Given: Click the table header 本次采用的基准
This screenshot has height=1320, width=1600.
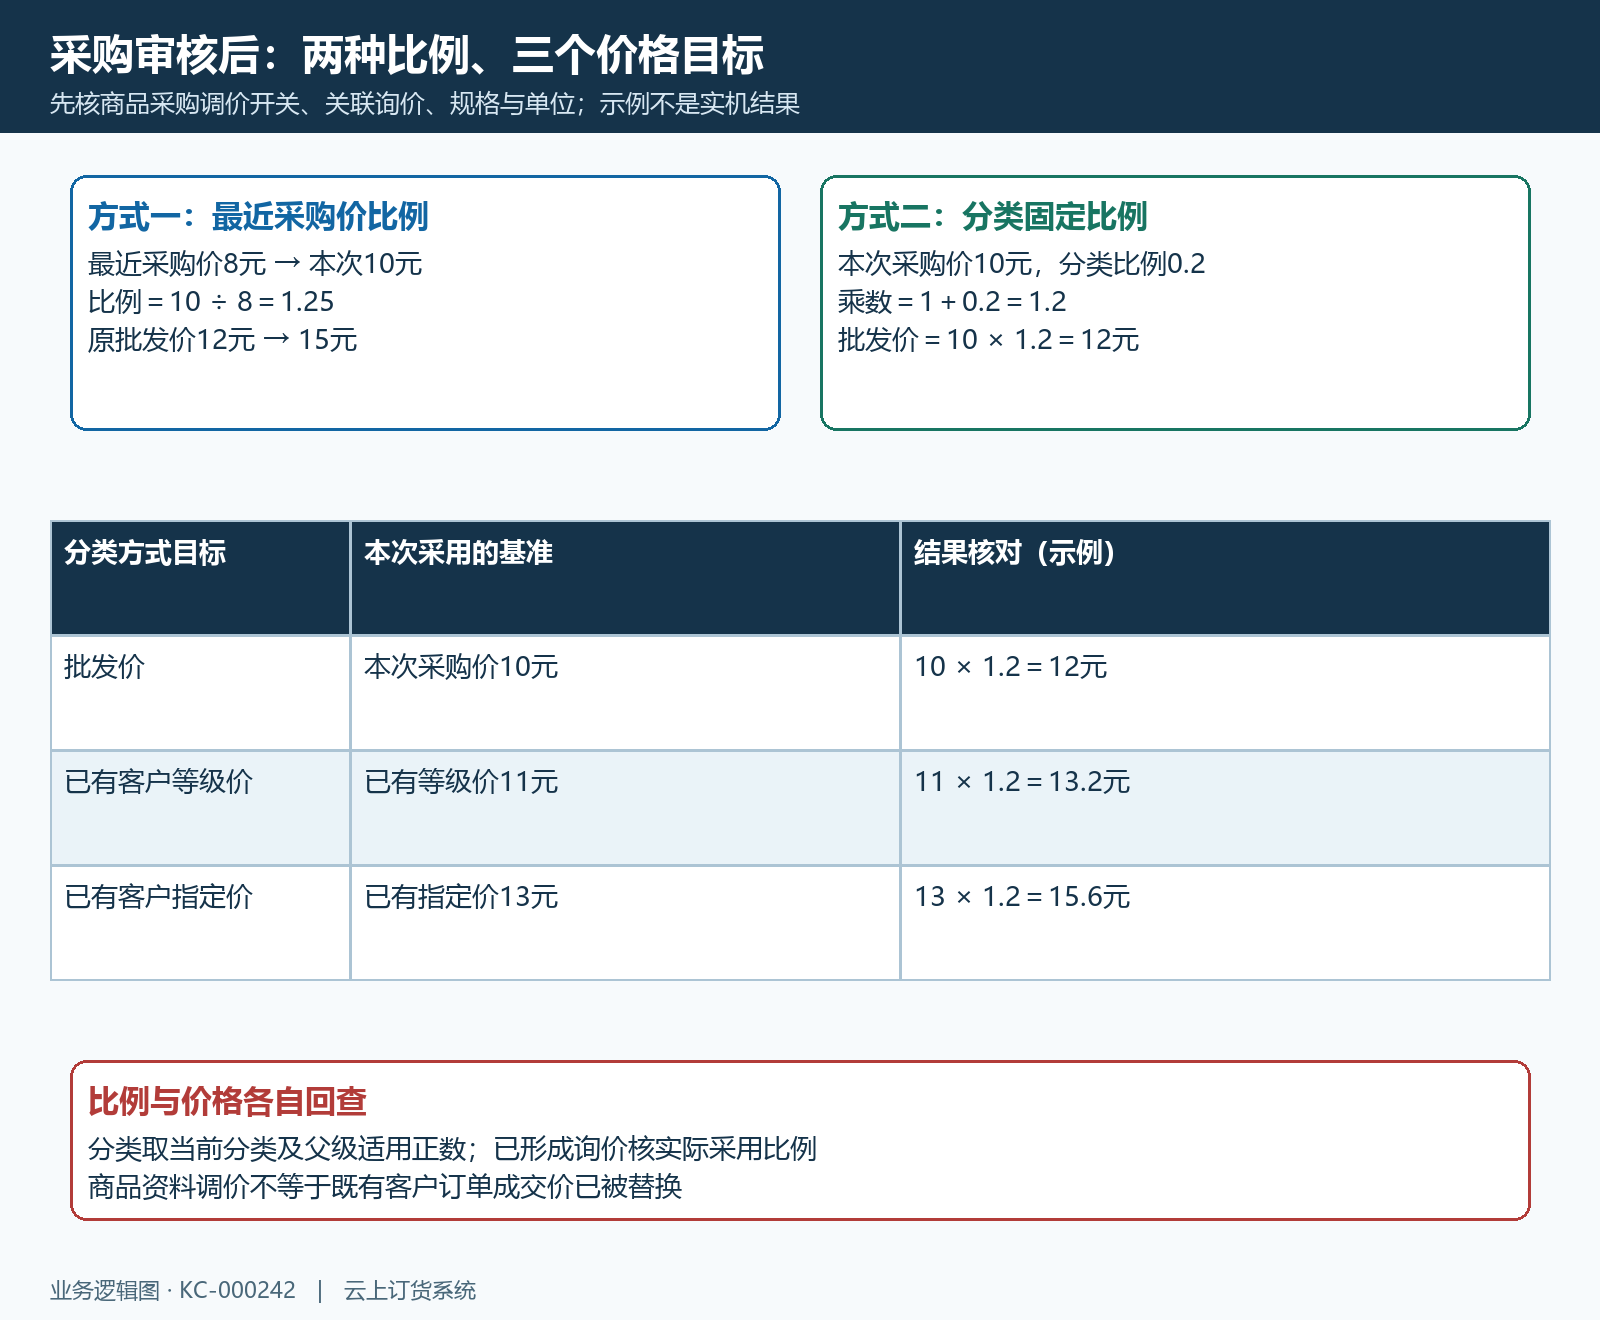Looking at the screenshot, I should pyautogui.click(x=625, y=578).
